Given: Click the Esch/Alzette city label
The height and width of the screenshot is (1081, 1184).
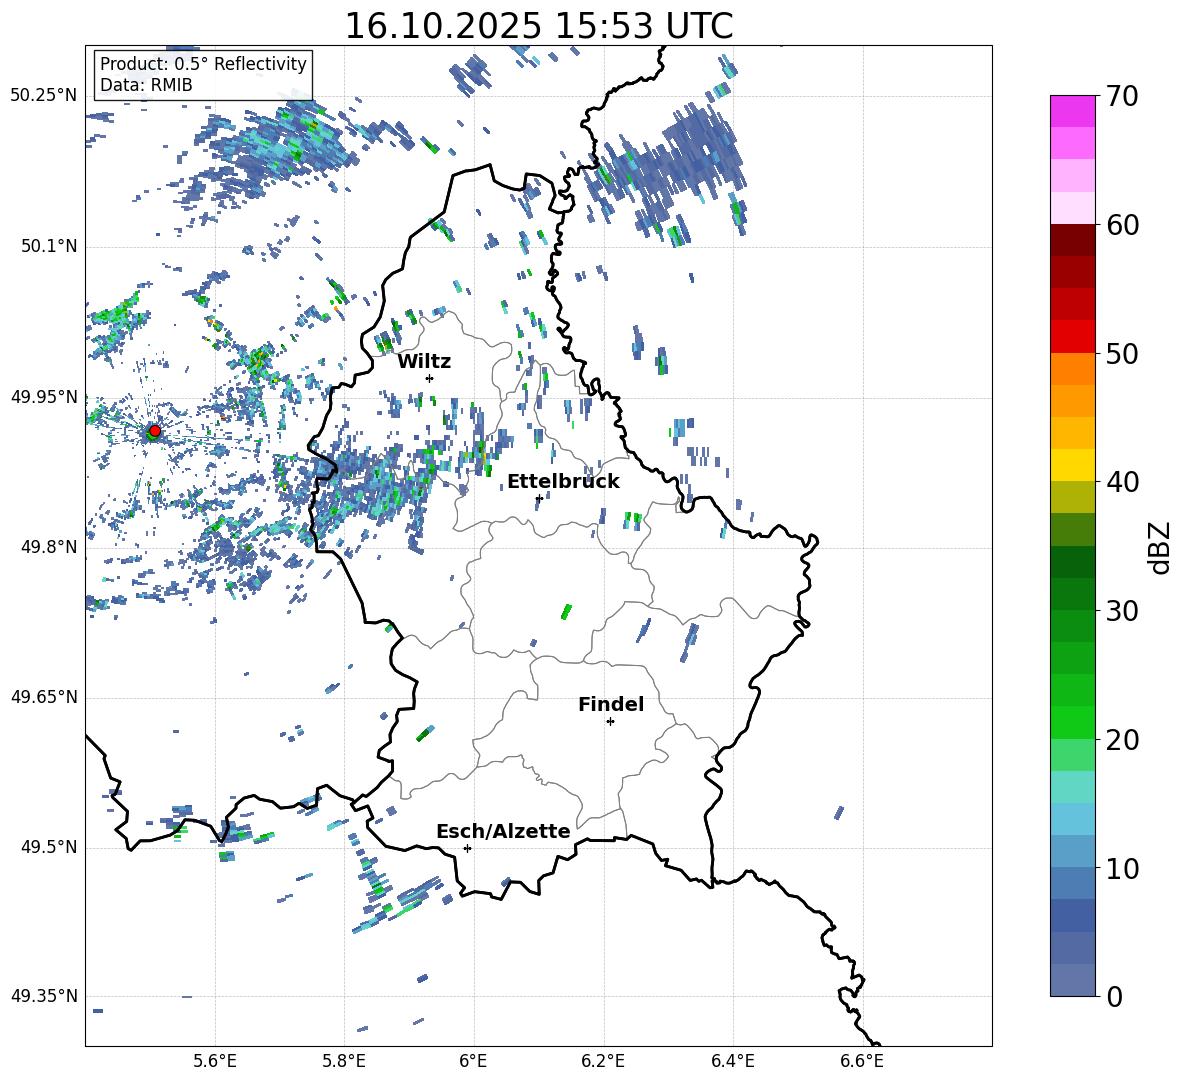Looking at the screenshot, I should coord(503,831).
